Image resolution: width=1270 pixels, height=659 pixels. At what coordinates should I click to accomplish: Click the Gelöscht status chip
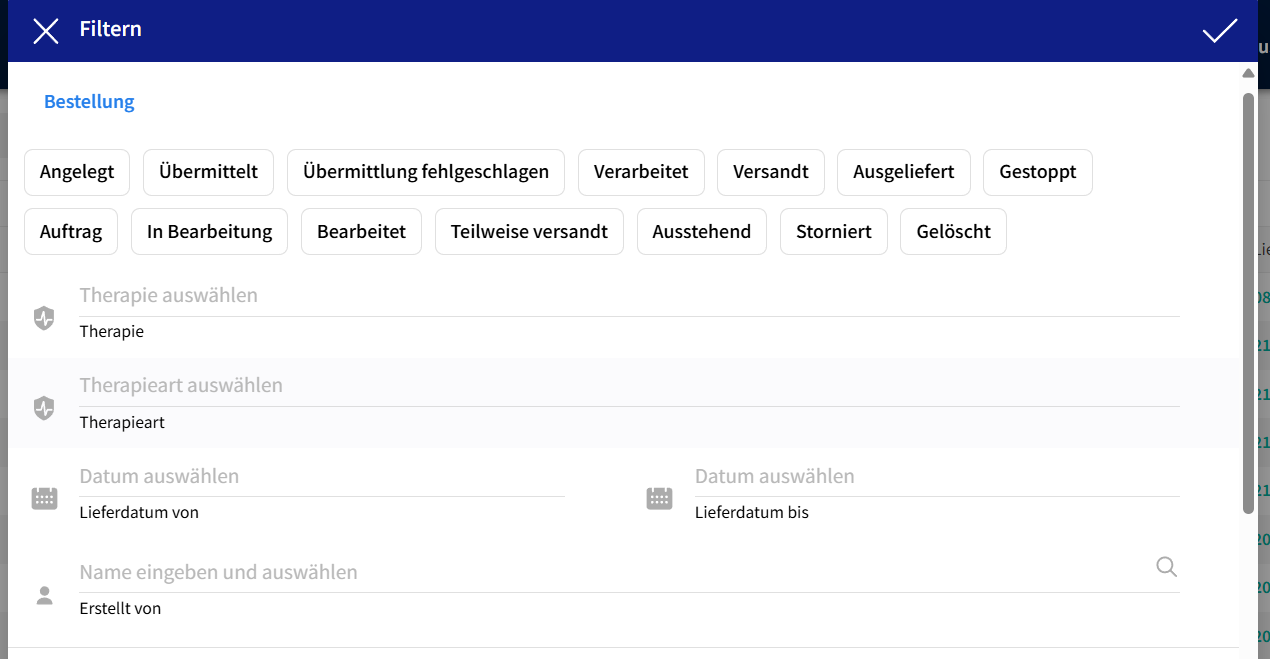tap(953, 232)
